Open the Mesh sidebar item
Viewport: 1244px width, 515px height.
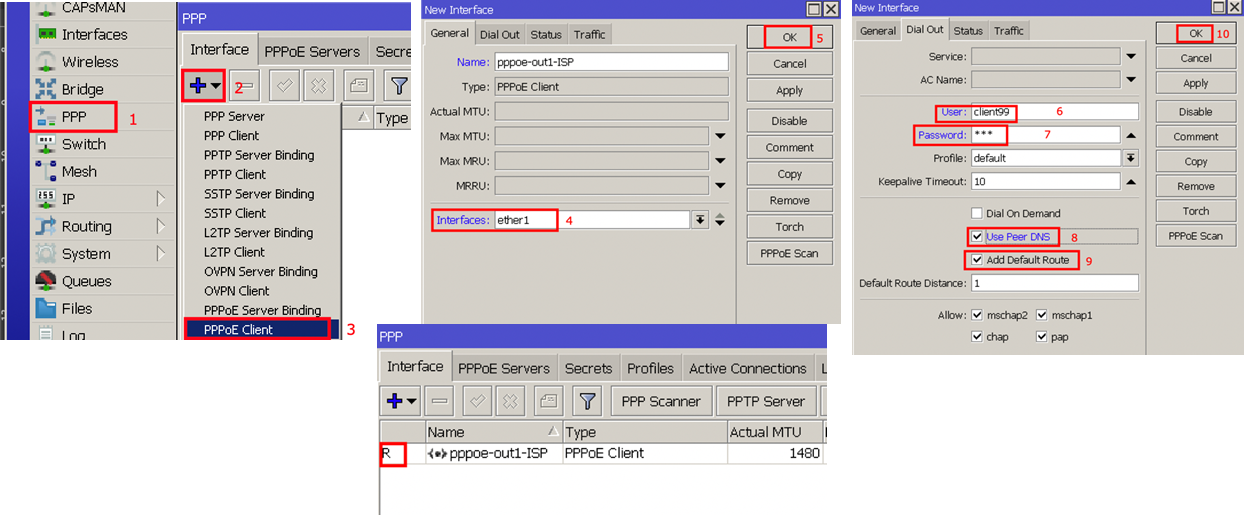(79, 172)
